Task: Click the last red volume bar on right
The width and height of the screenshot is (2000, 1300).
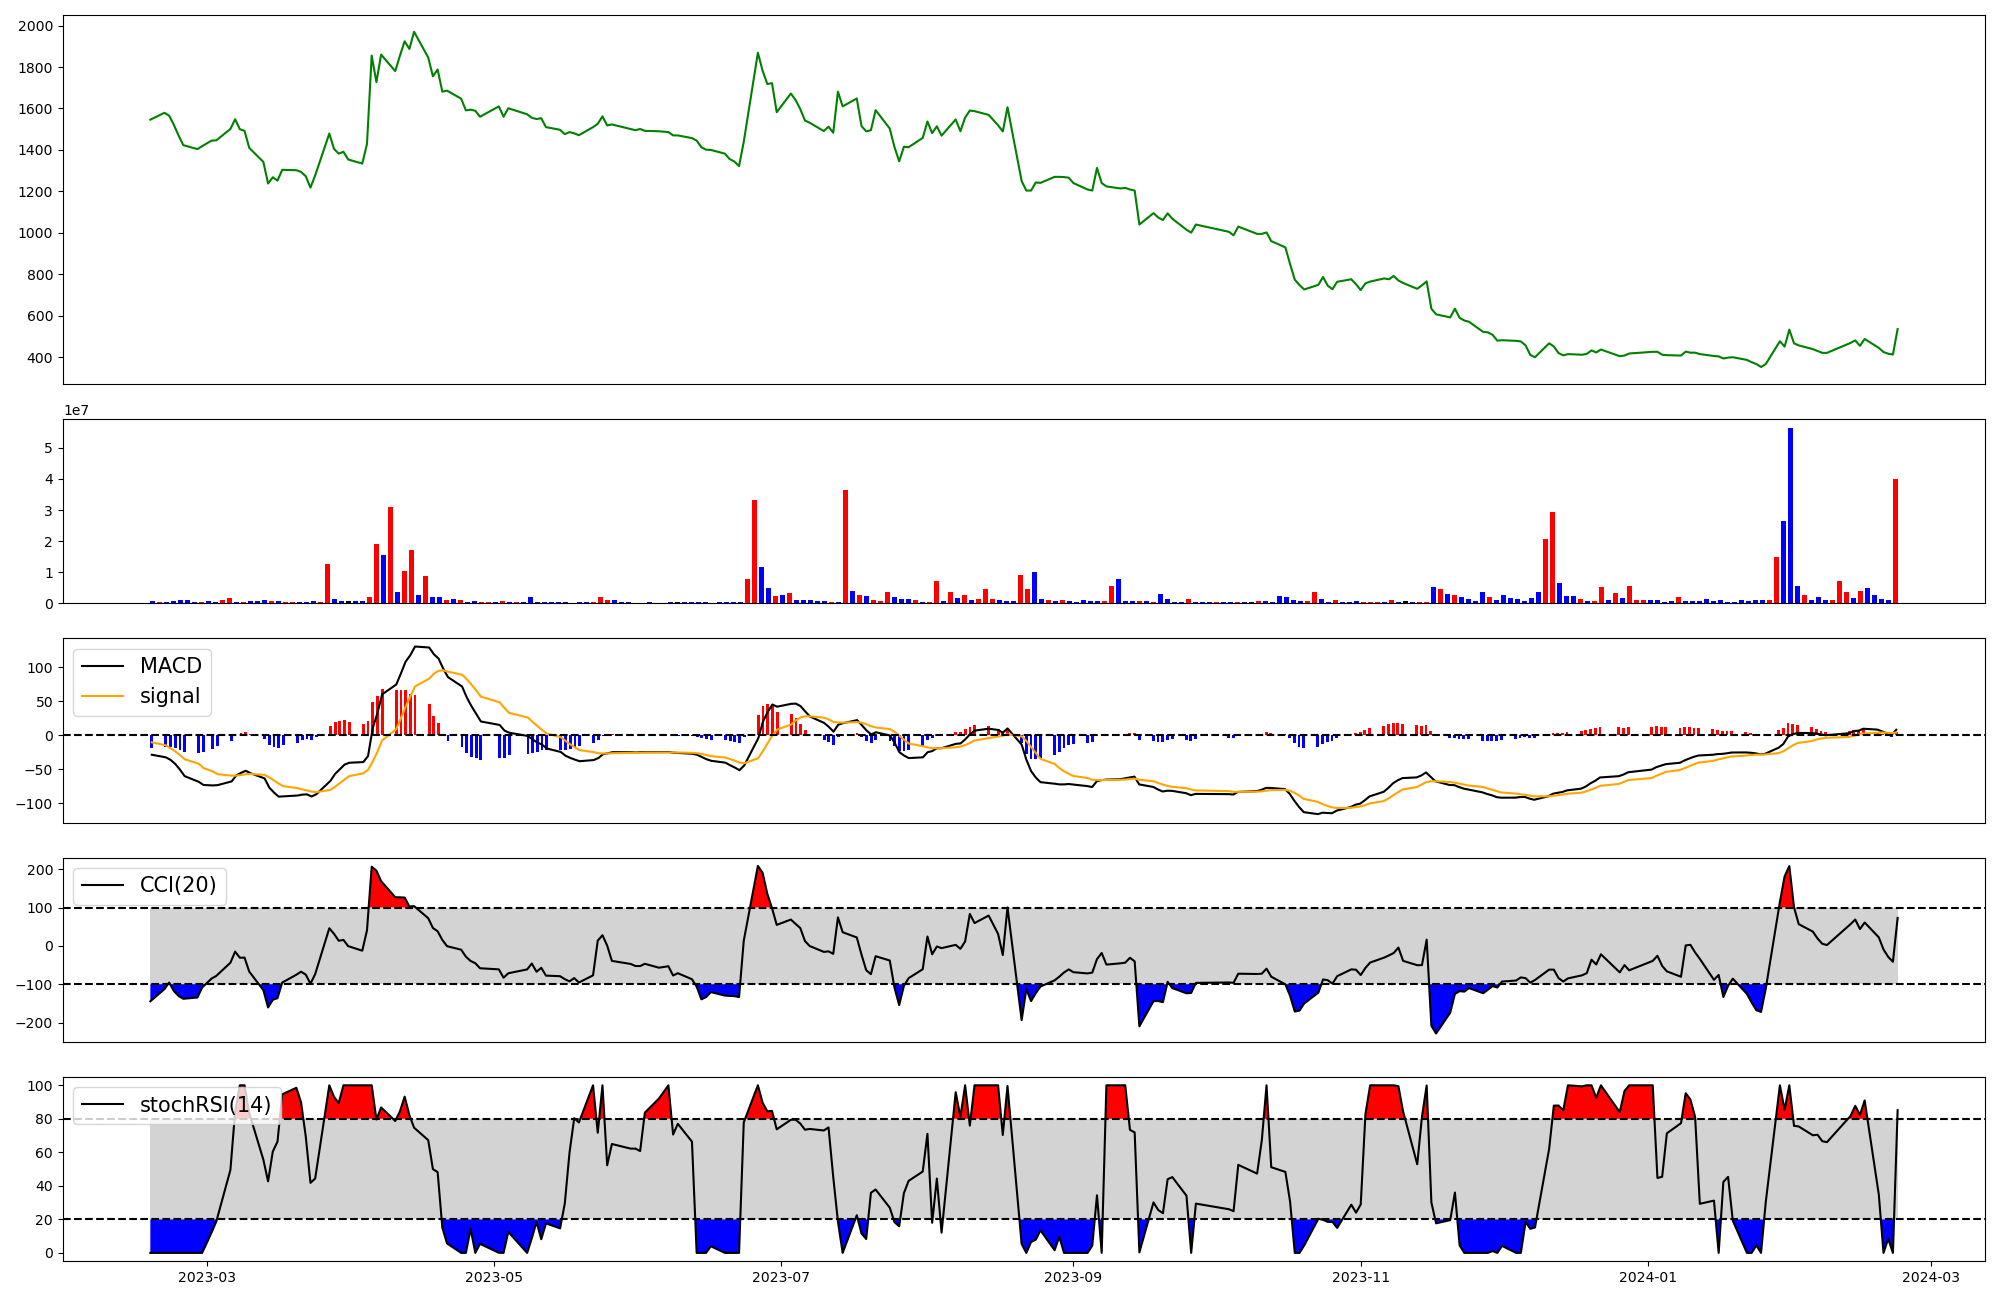Action: 1895,541
